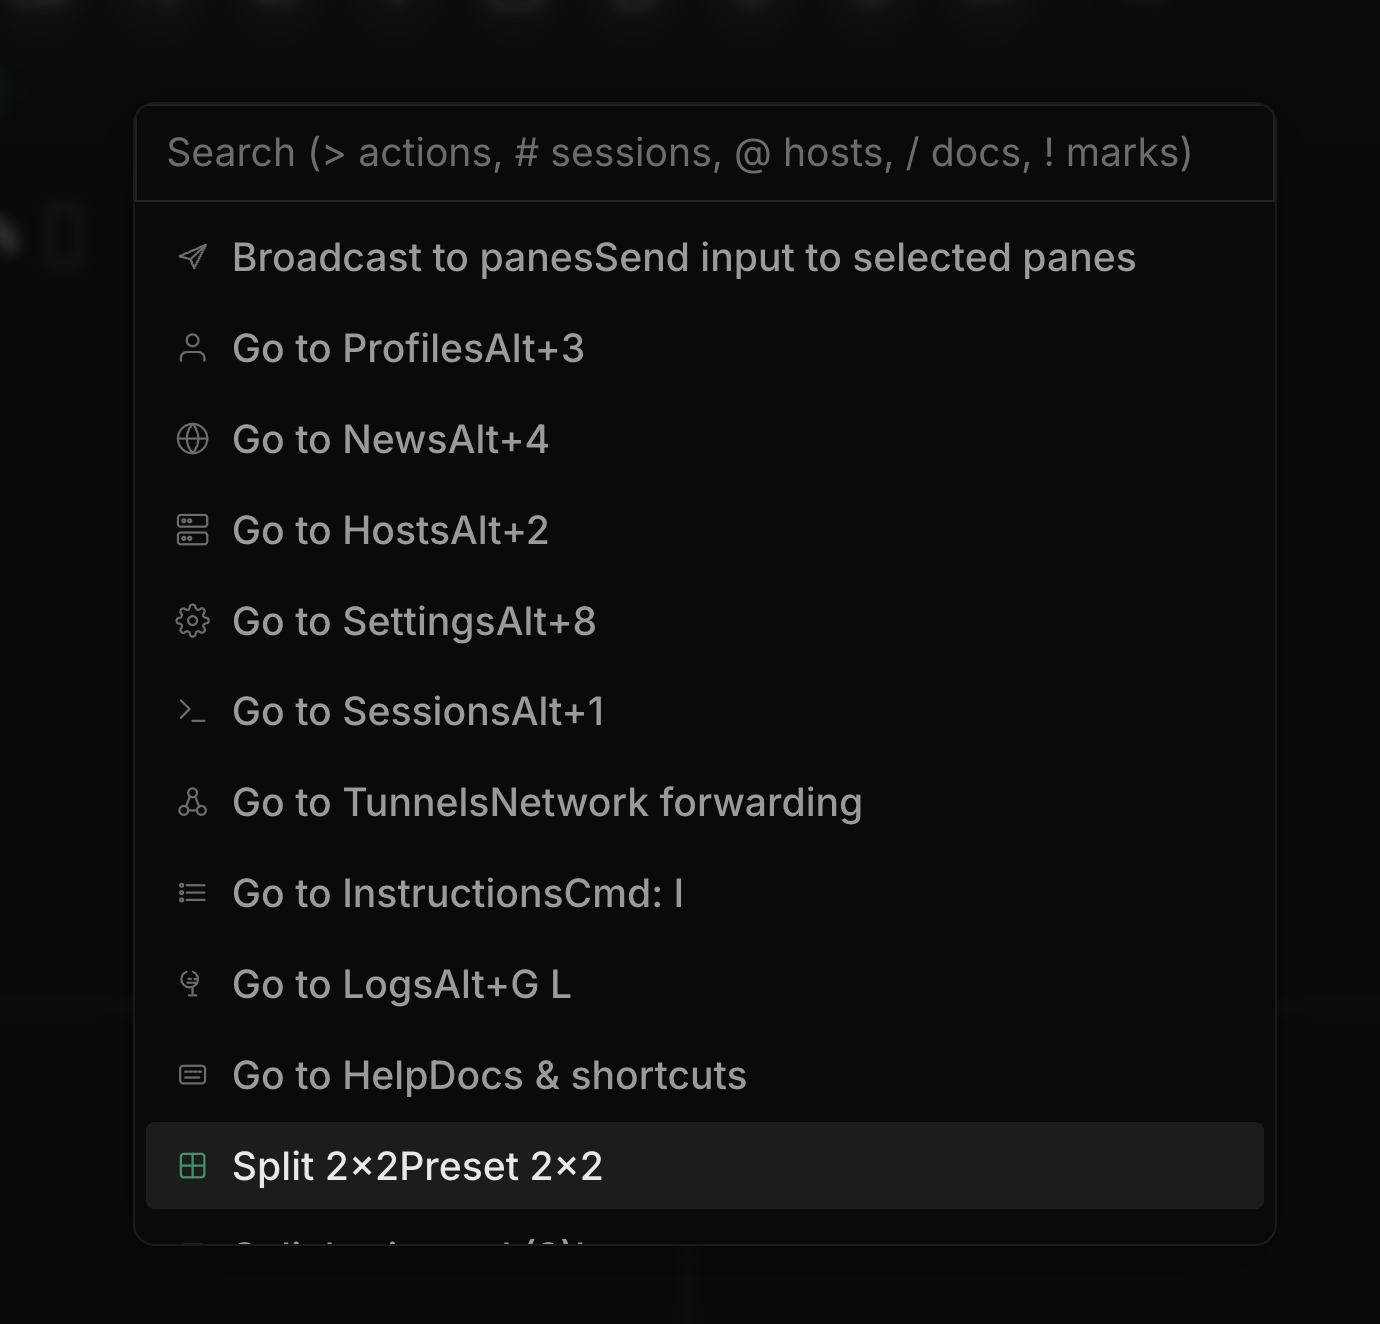Click the terminal prompt icon beside Go to Sessions

(x=192, y=711)
